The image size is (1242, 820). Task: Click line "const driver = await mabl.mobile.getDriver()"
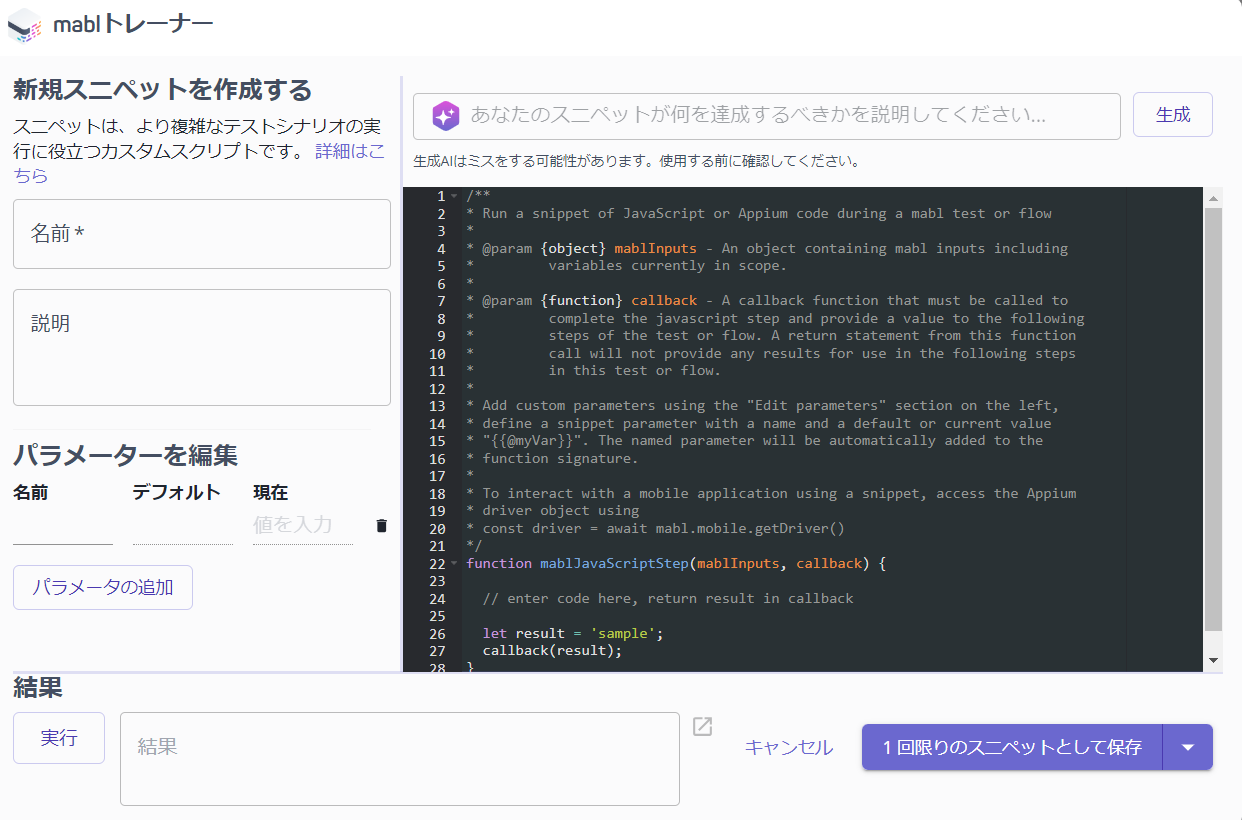coord(655,529)
